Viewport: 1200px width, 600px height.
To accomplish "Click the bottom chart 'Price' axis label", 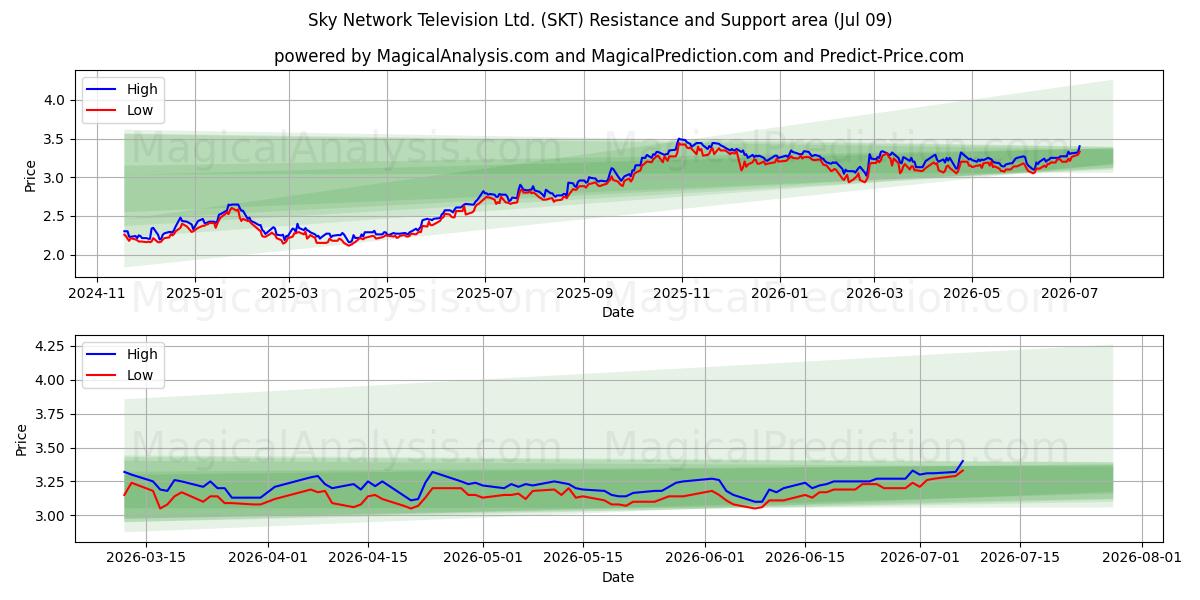I will 22,439.
